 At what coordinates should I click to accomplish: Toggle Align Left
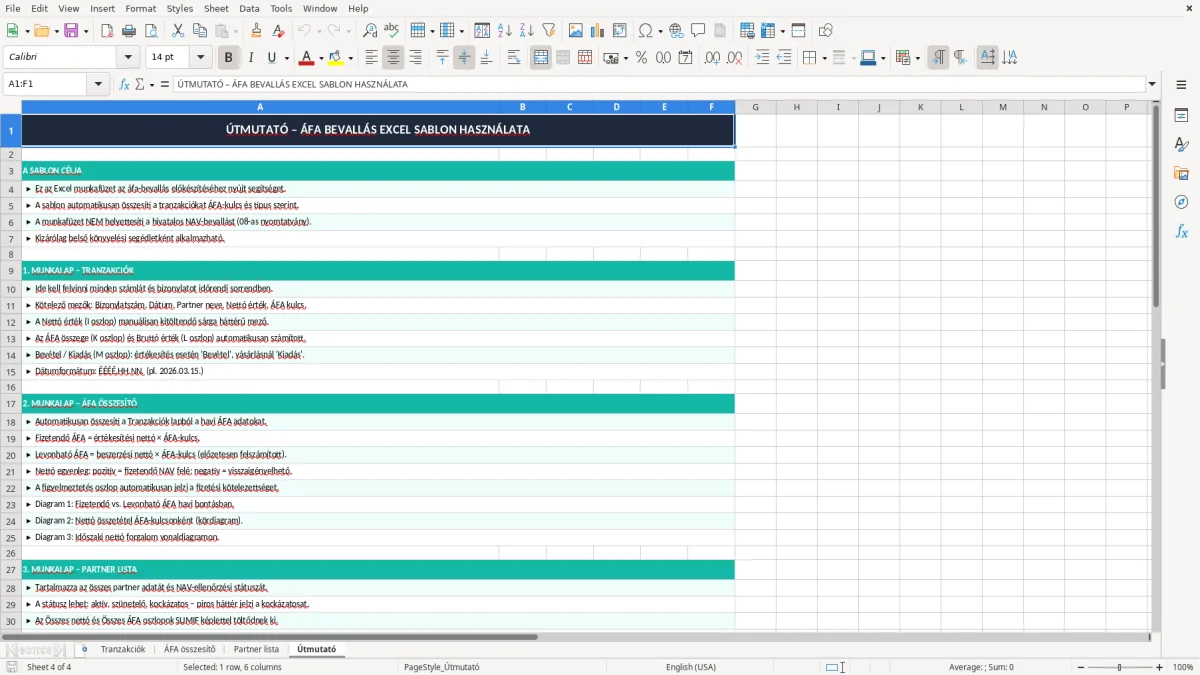(x=371, y=58)
